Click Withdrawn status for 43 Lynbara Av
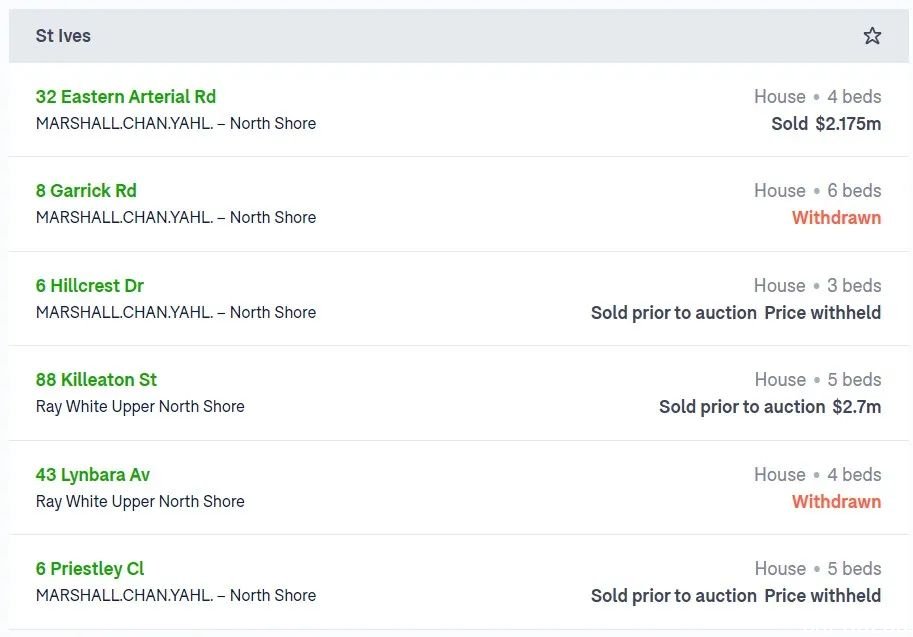The height and width of the screenshot is (637, 913). [836, 501]
